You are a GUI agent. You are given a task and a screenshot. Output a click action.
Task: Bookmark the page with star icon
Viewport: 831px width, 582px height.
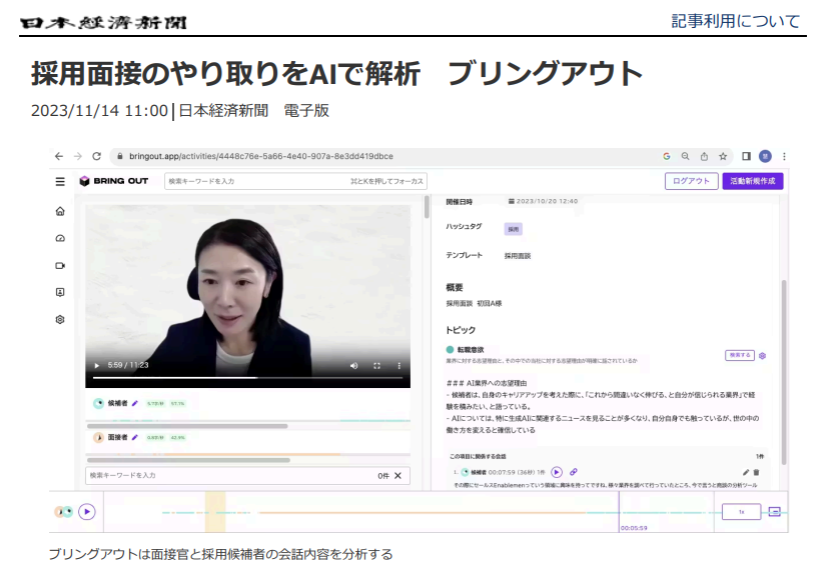722,156
